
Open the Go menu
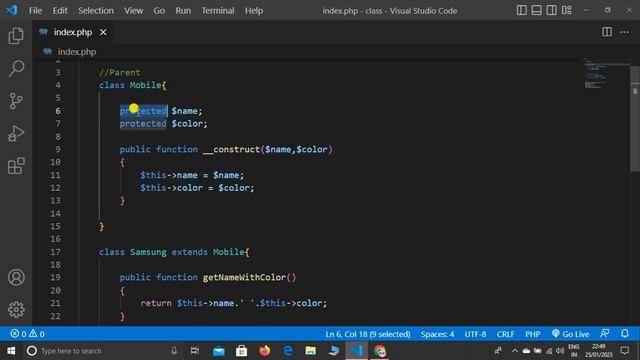[159, 11]
